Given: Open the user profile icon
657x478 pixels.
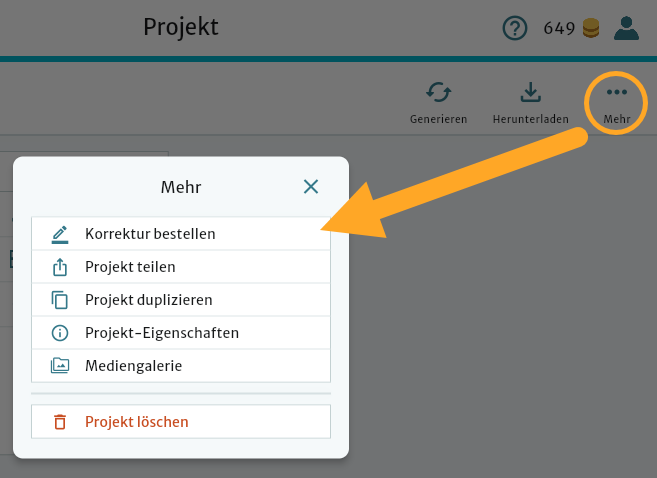Looking at the screenshot, I should [627, 28].
